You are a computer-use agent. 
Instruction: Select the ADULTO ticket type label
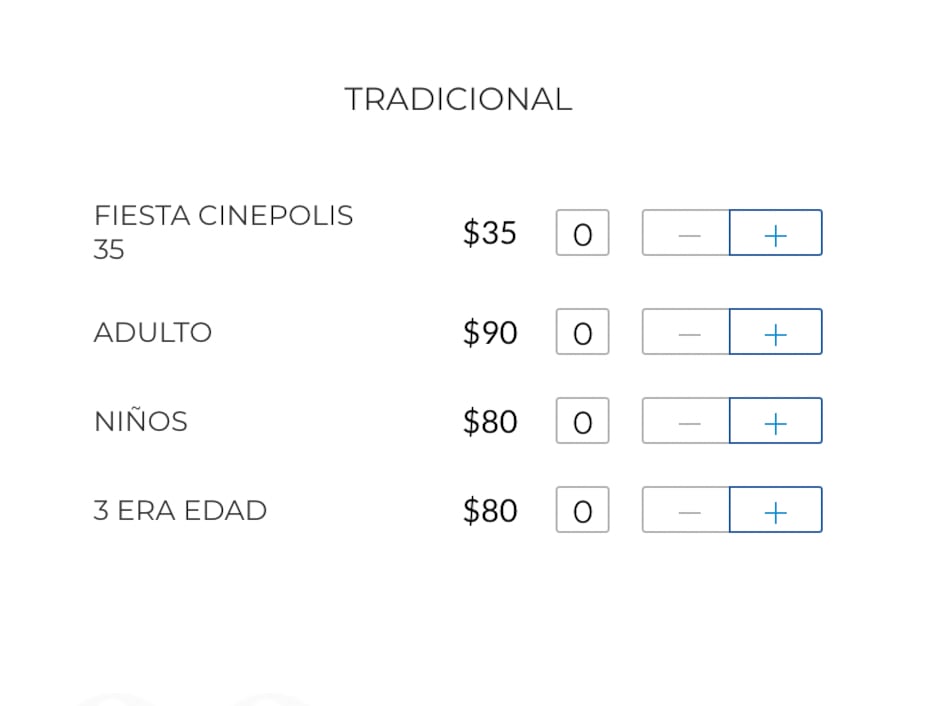[x=152, y=332]
